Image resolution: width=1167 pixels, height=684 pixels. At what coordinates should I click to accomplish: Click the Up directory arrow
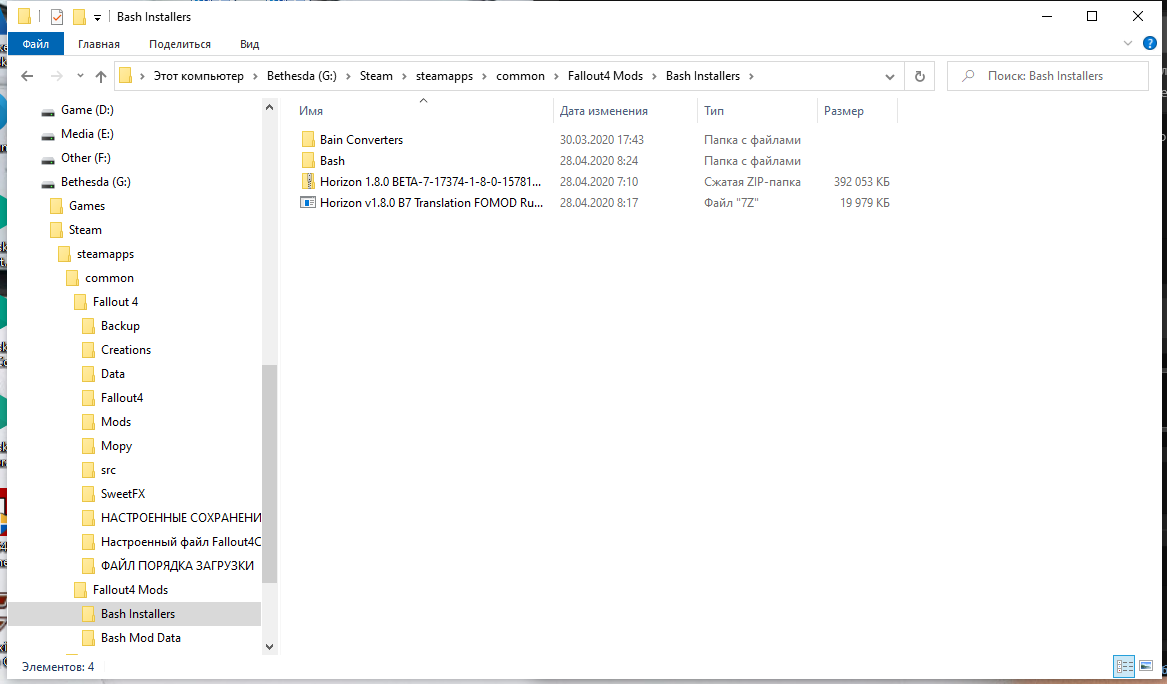point(101,76)
